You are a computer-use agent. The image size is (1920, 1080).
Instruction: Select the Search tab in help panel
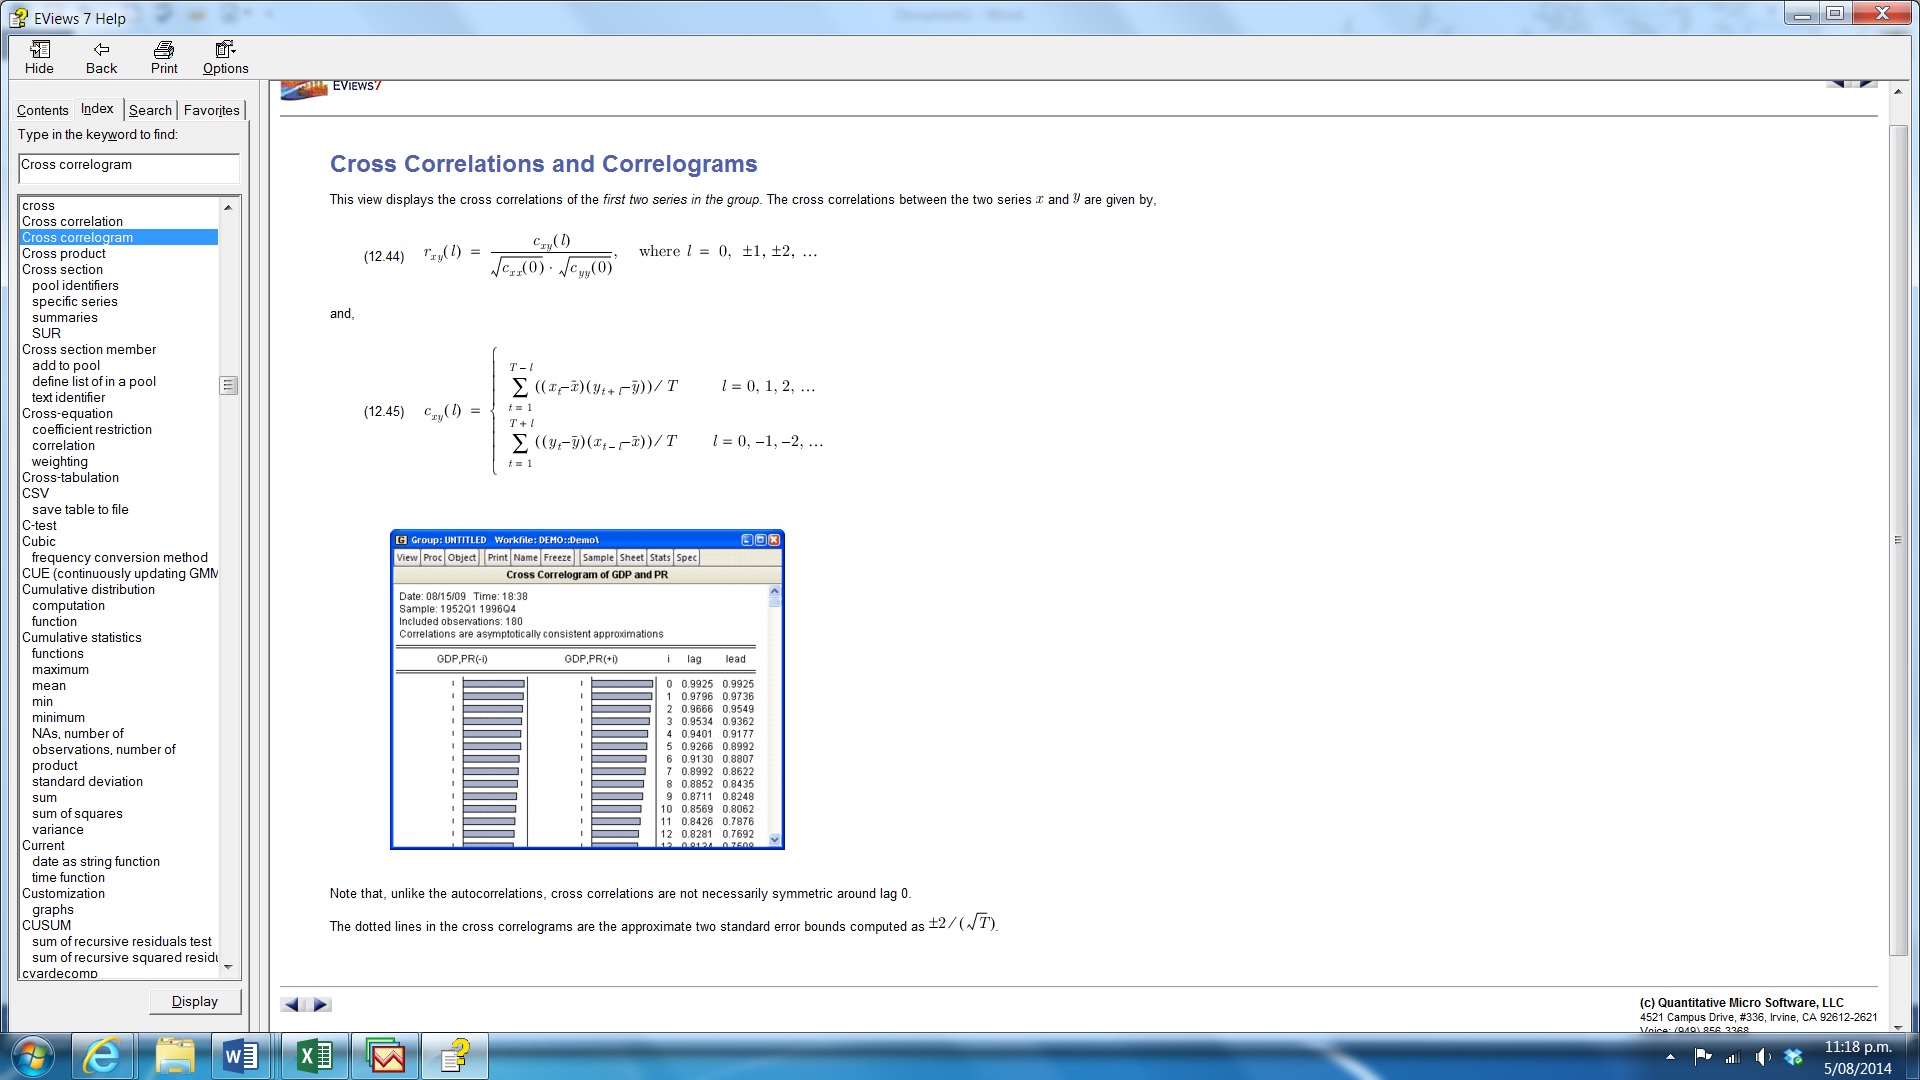[x=149, y=109]
